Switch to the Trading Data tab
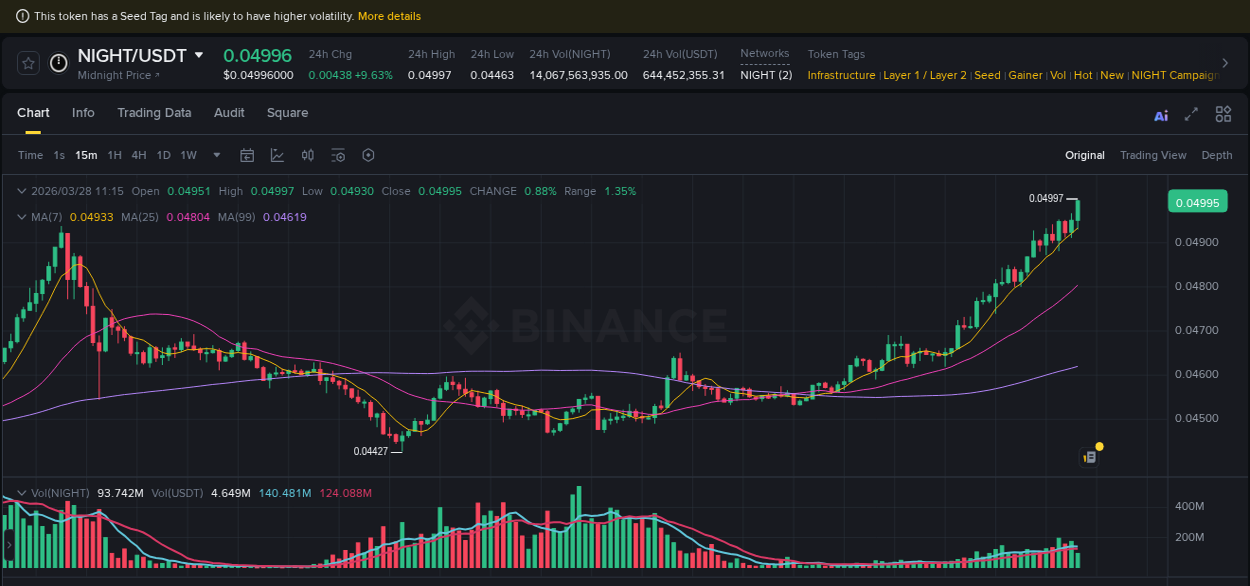The width and height of the screenshot is (1250, 586). pyautogui.click(x=154, y=113)
